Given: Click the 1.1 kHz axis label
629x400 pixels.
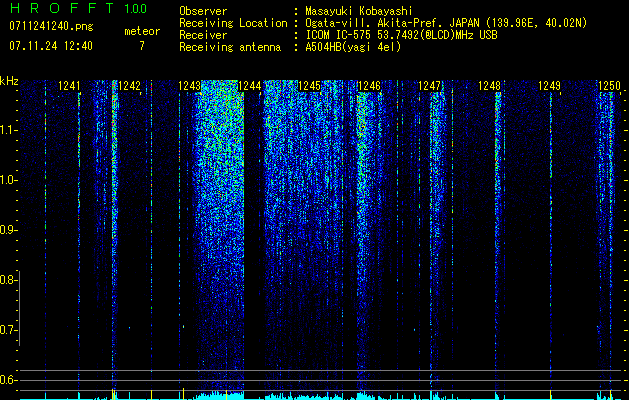Looking at the screenshot, I should click(x=7, y=130).
